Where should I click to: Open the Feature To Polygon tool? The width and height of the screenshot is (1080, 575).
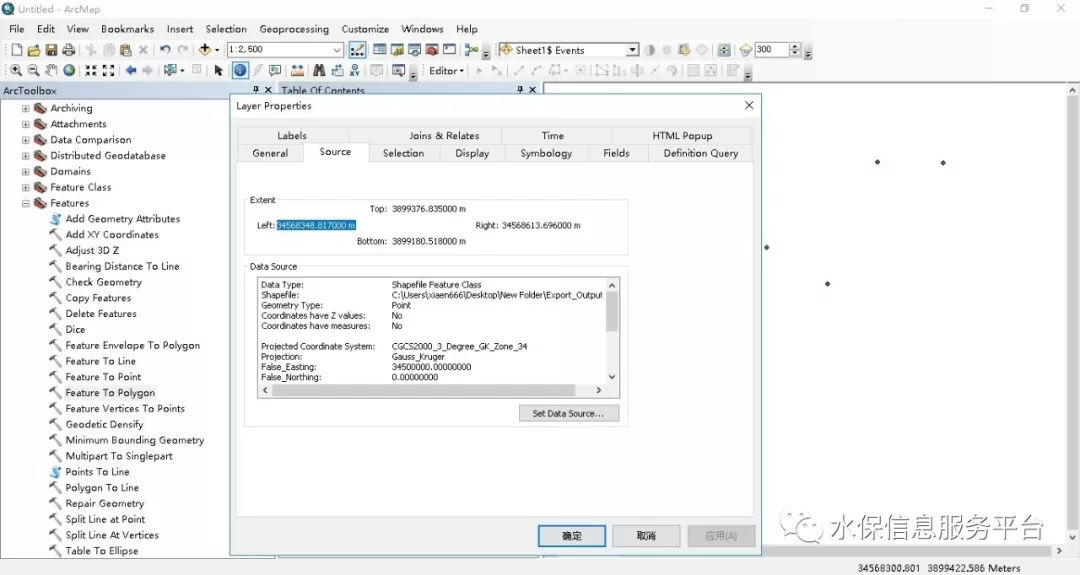[110, 393]
